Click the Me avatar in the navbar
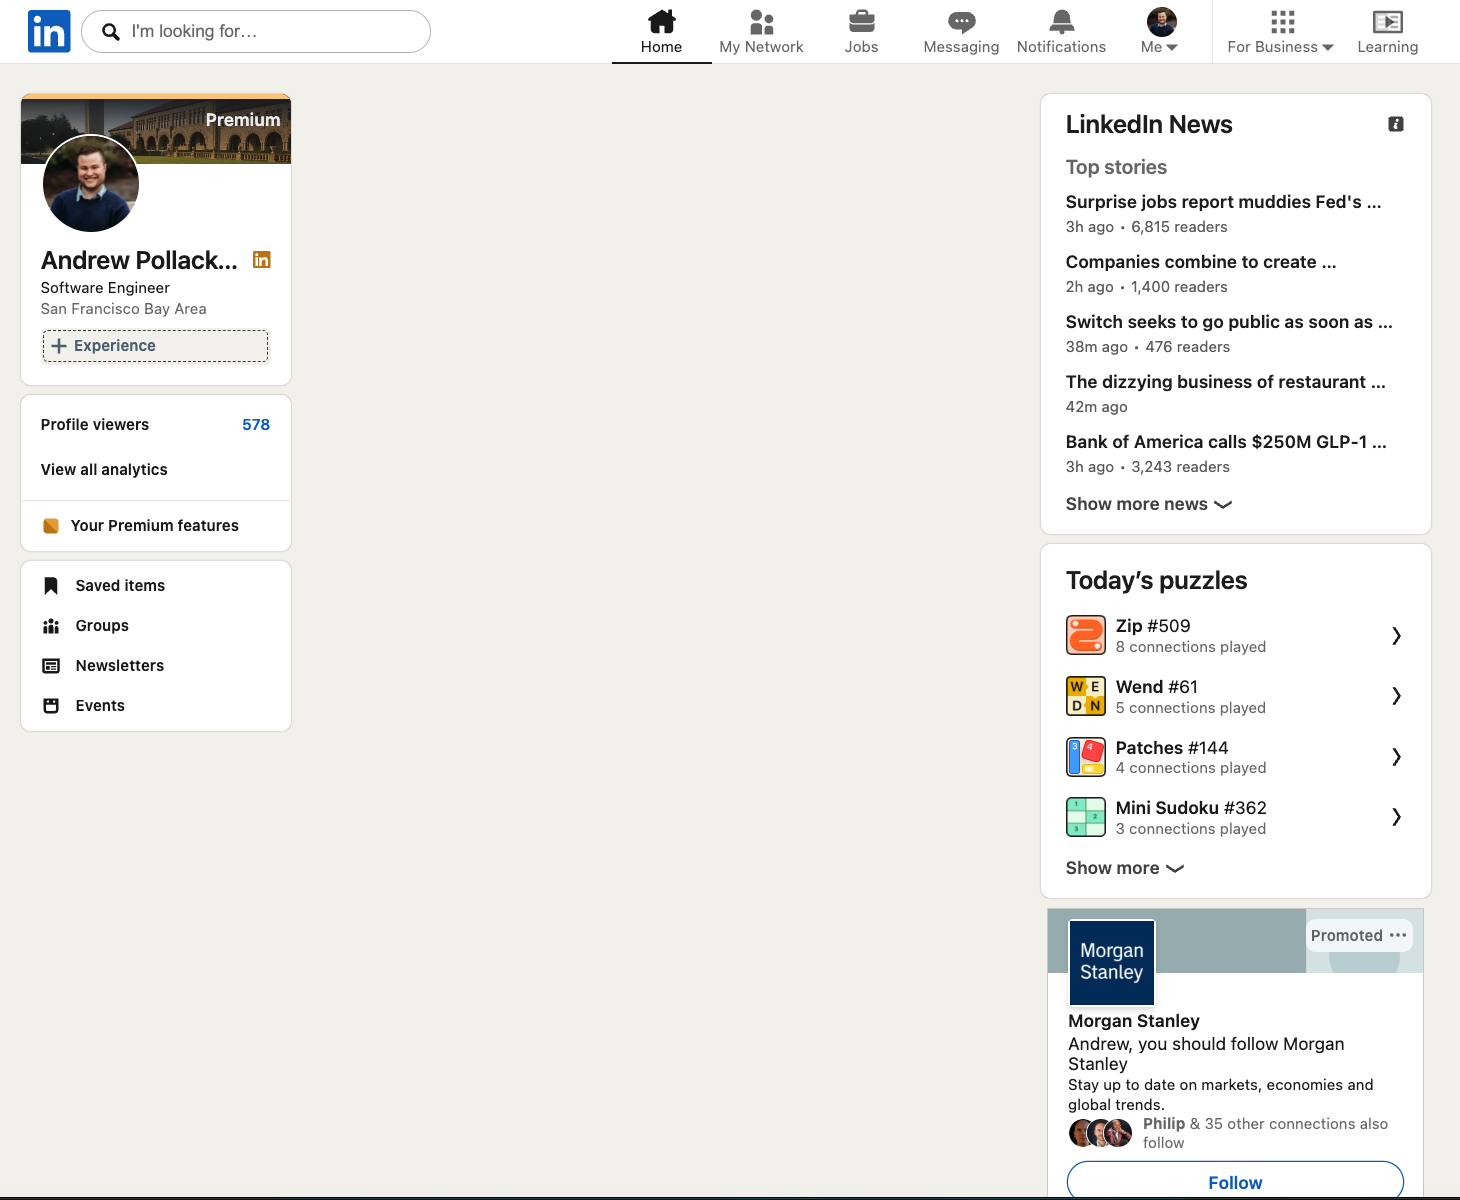Viewport: 1460px width, 1200px height. (x=1161, y=21)
